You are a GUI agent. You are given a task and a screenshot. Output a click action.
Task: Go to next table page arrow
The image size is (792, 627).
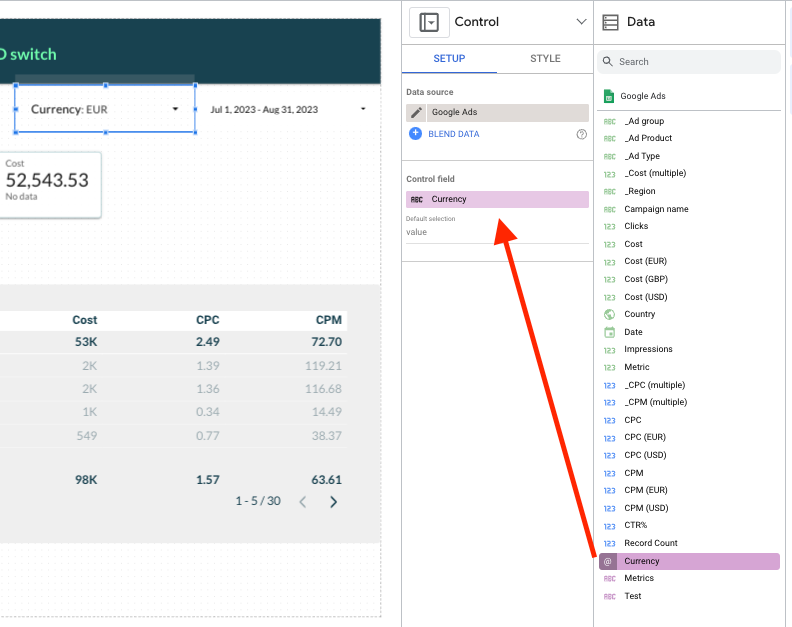(x=334, y=502)
